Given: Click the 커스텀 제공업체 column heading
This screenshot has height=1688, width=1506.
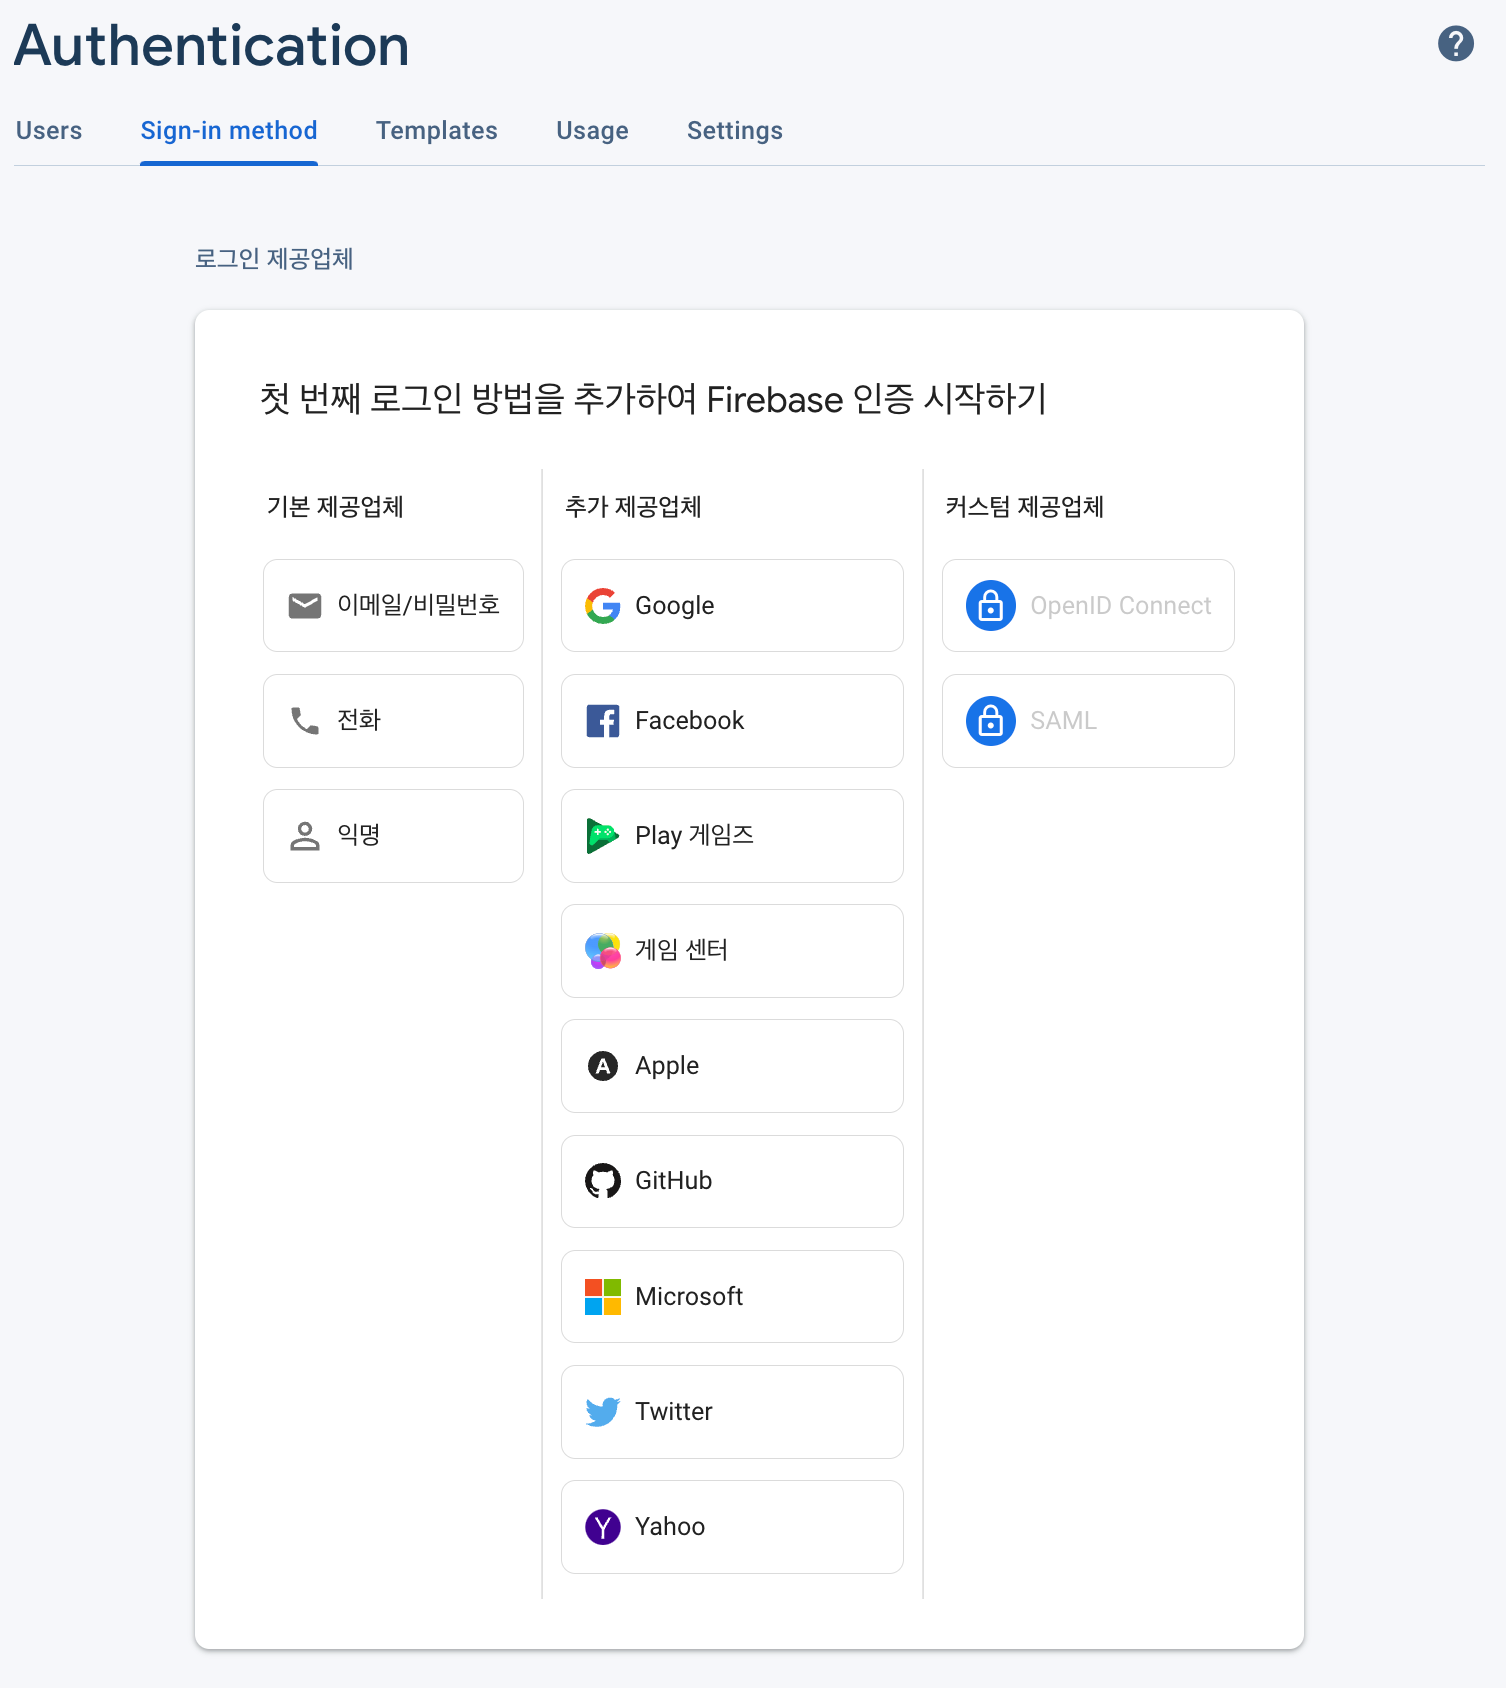Looking at the screenshot, I should (x=1025, y=507).
